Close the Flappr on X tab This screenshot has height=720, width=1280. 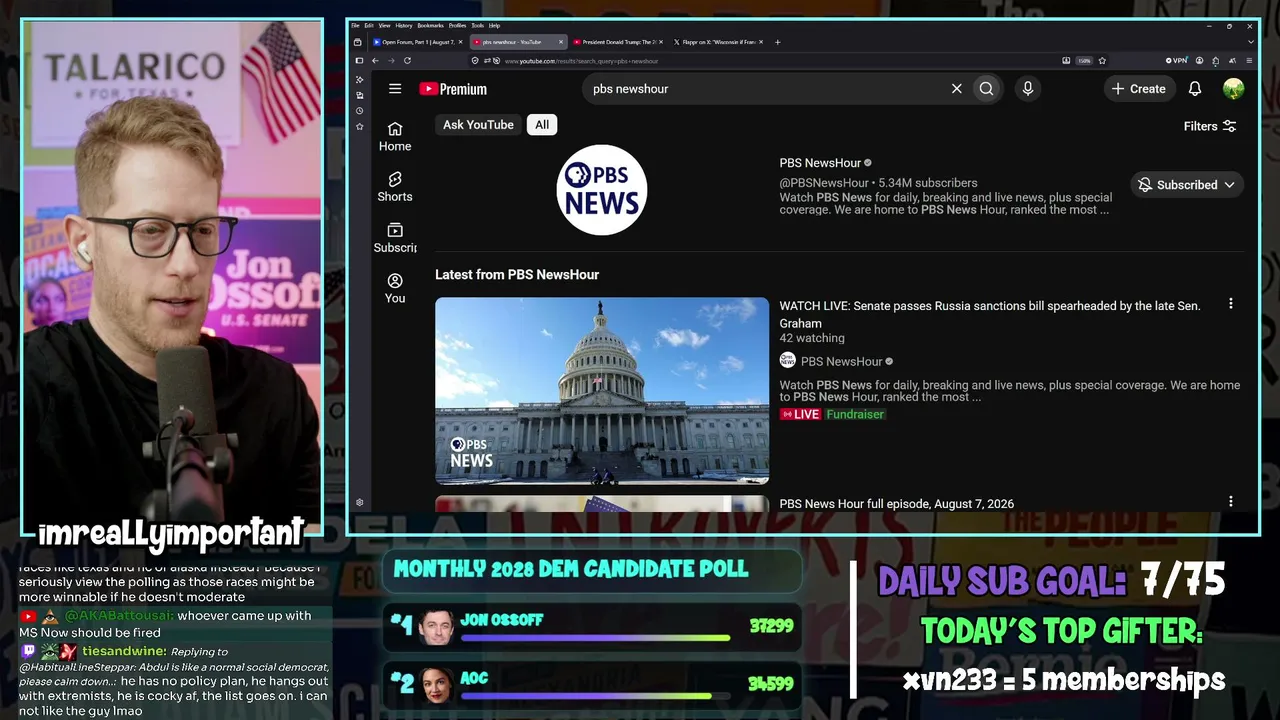[x=761, y=42]
